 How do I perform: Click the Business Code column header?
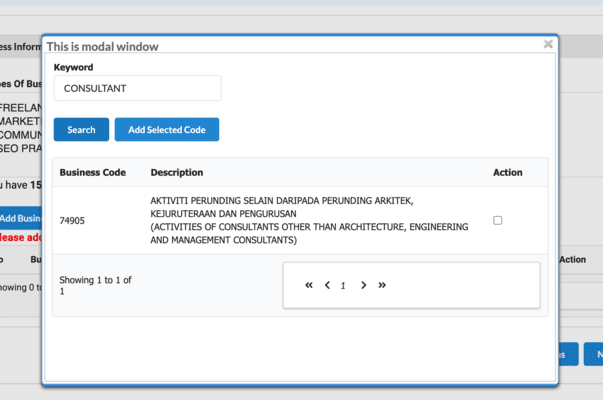click(93, 172)
